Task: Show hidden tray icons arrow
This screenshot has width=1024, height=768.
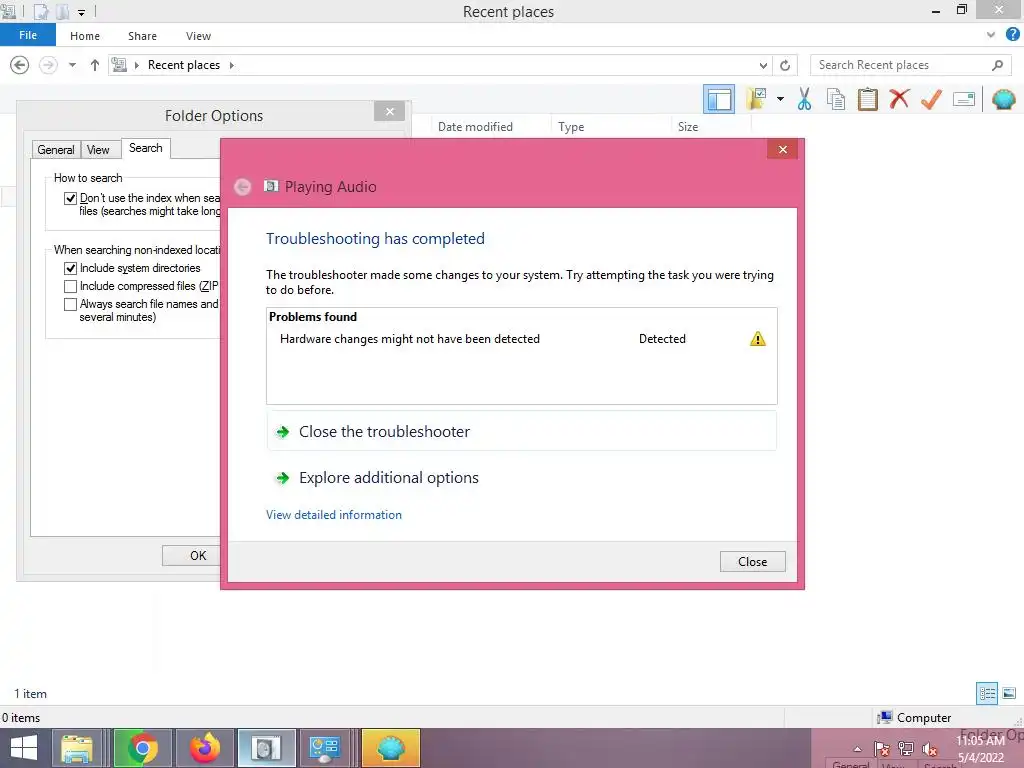Action: click(857, 749)
